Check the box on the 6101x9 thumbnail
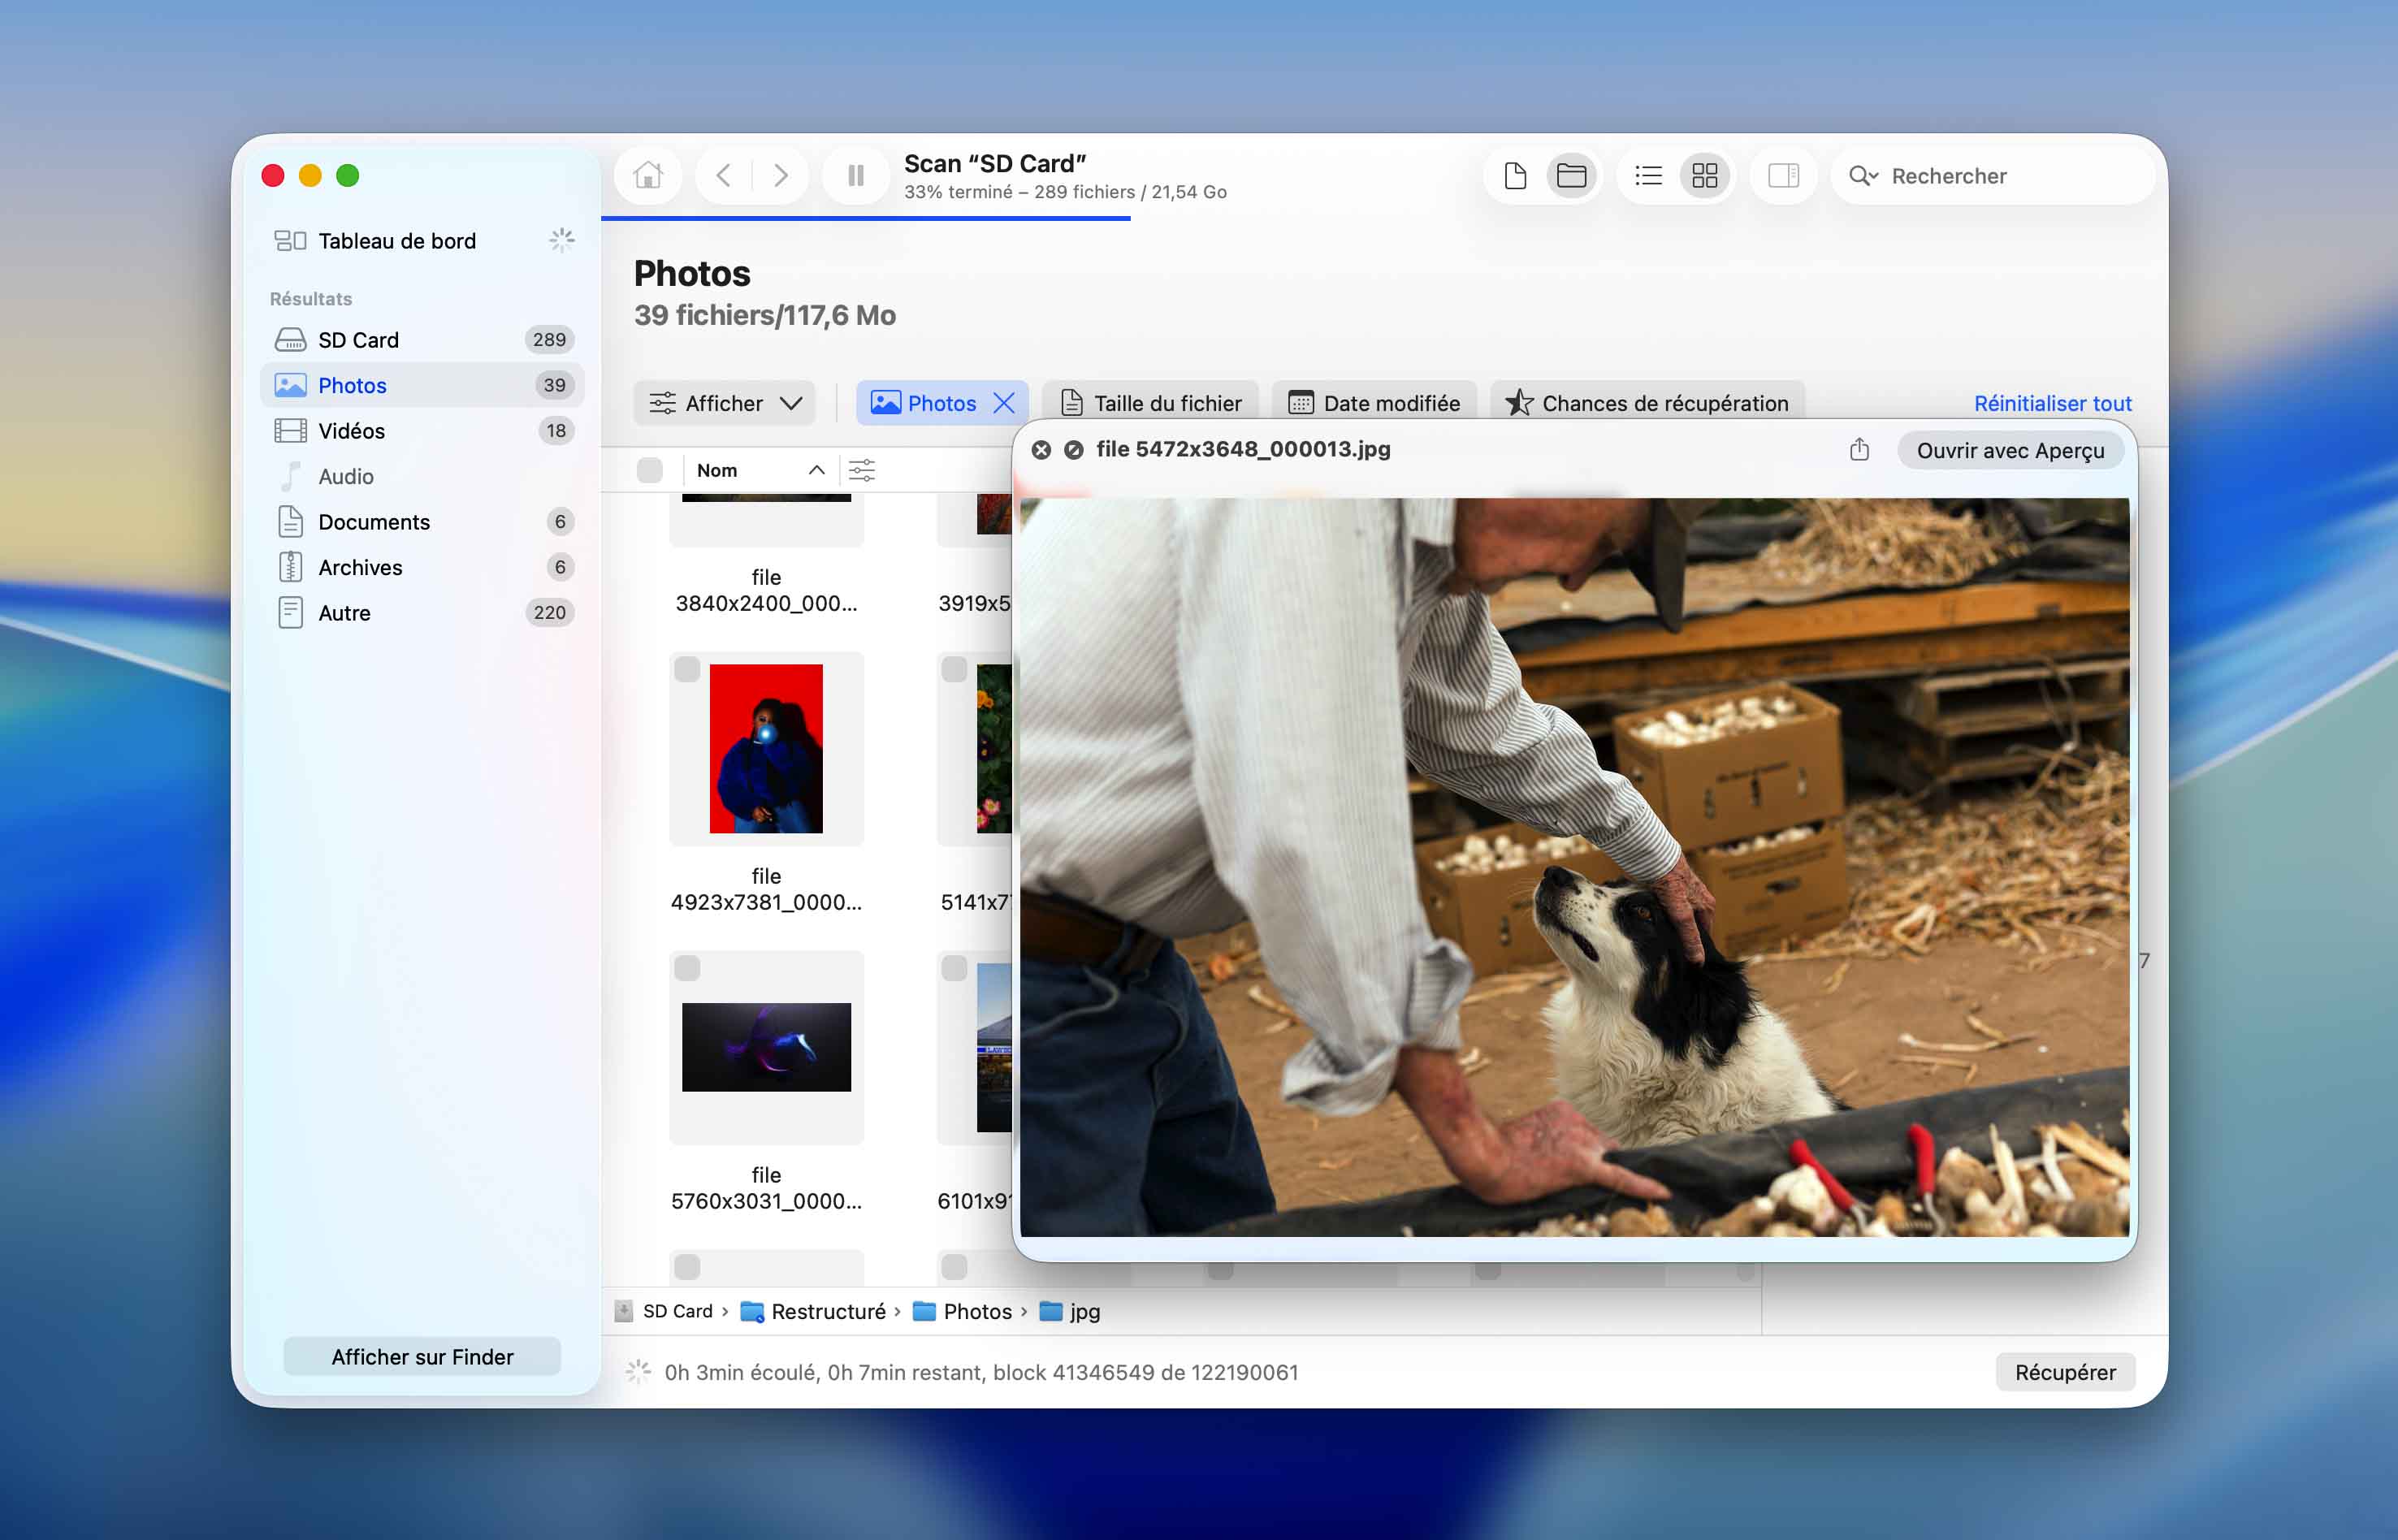 (x=955, y=968)
